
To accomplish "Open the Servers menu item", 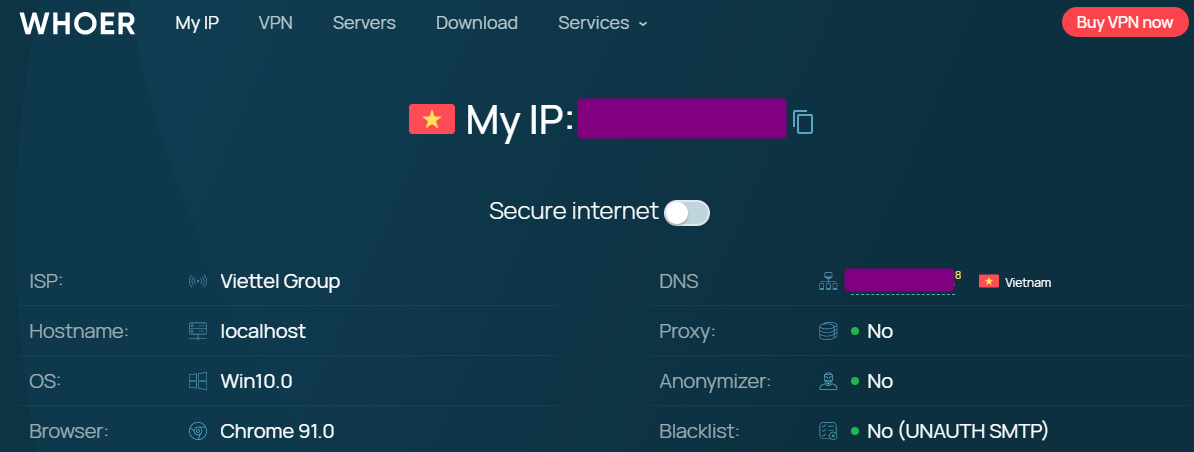I will [364, 23].
